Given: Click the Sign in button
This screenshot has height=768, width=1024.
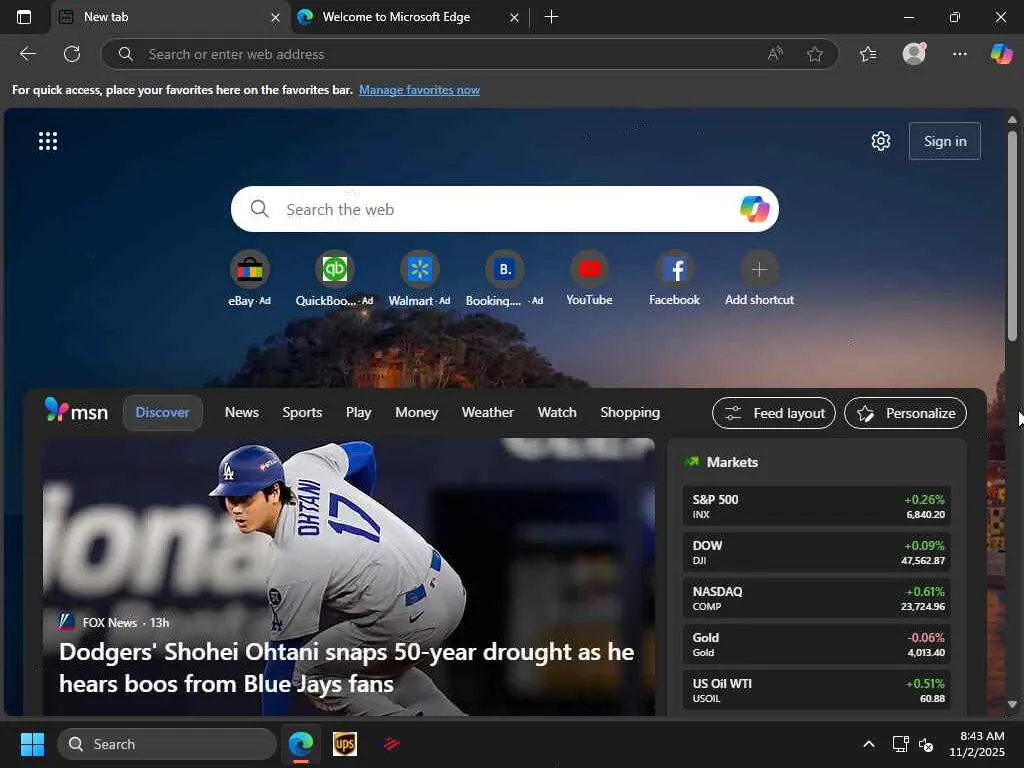Looking at the screenshot, I should click(945, 141).
